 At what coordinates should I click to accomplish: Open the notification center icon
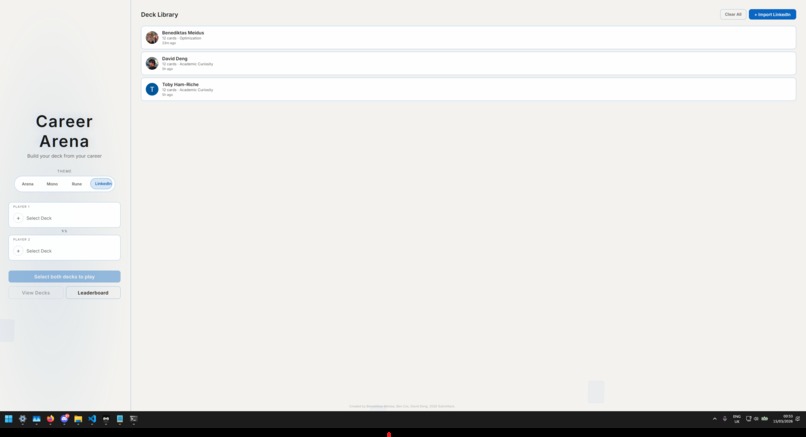(x=798, y=419)
